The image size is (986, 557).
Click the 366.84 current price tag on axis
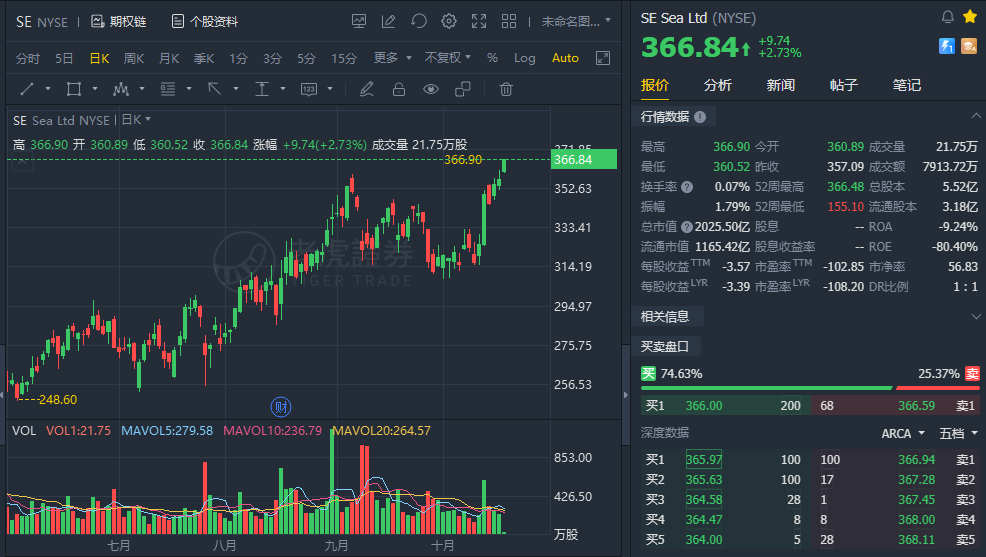[x=584, y=160]
